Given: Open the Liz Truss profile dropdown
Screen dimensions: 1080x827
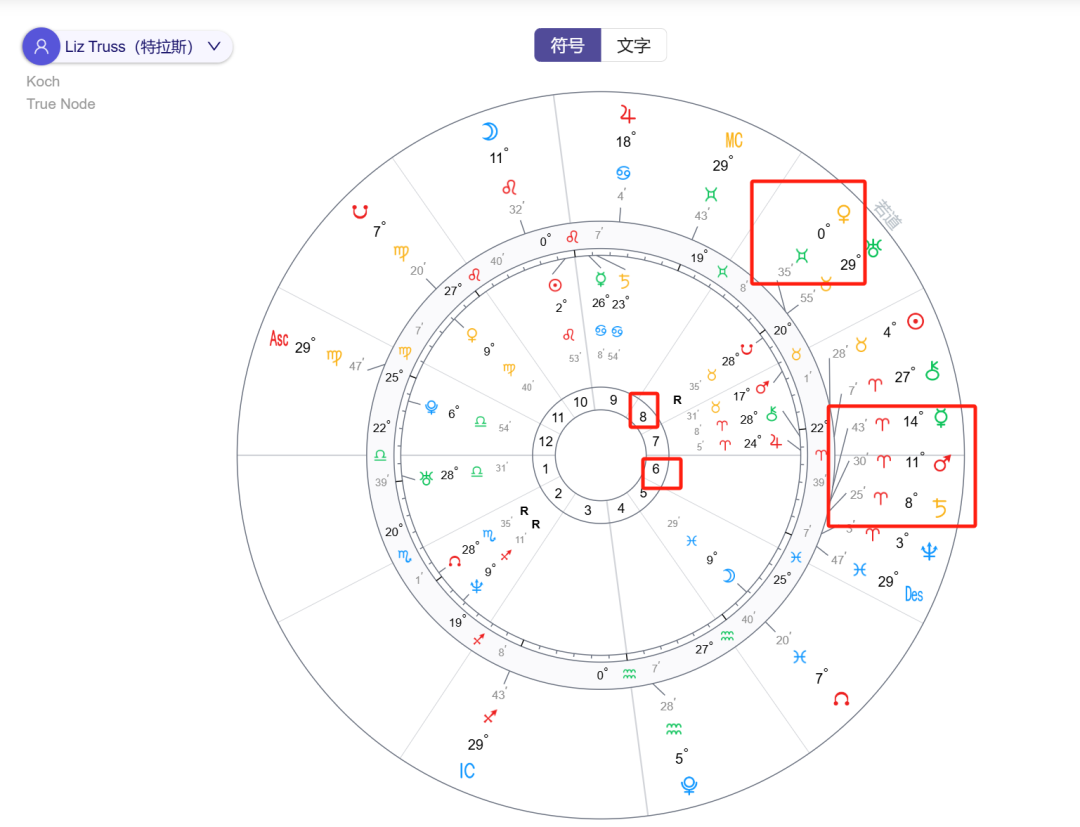Looking at the screenshot, I should (213, 47).
